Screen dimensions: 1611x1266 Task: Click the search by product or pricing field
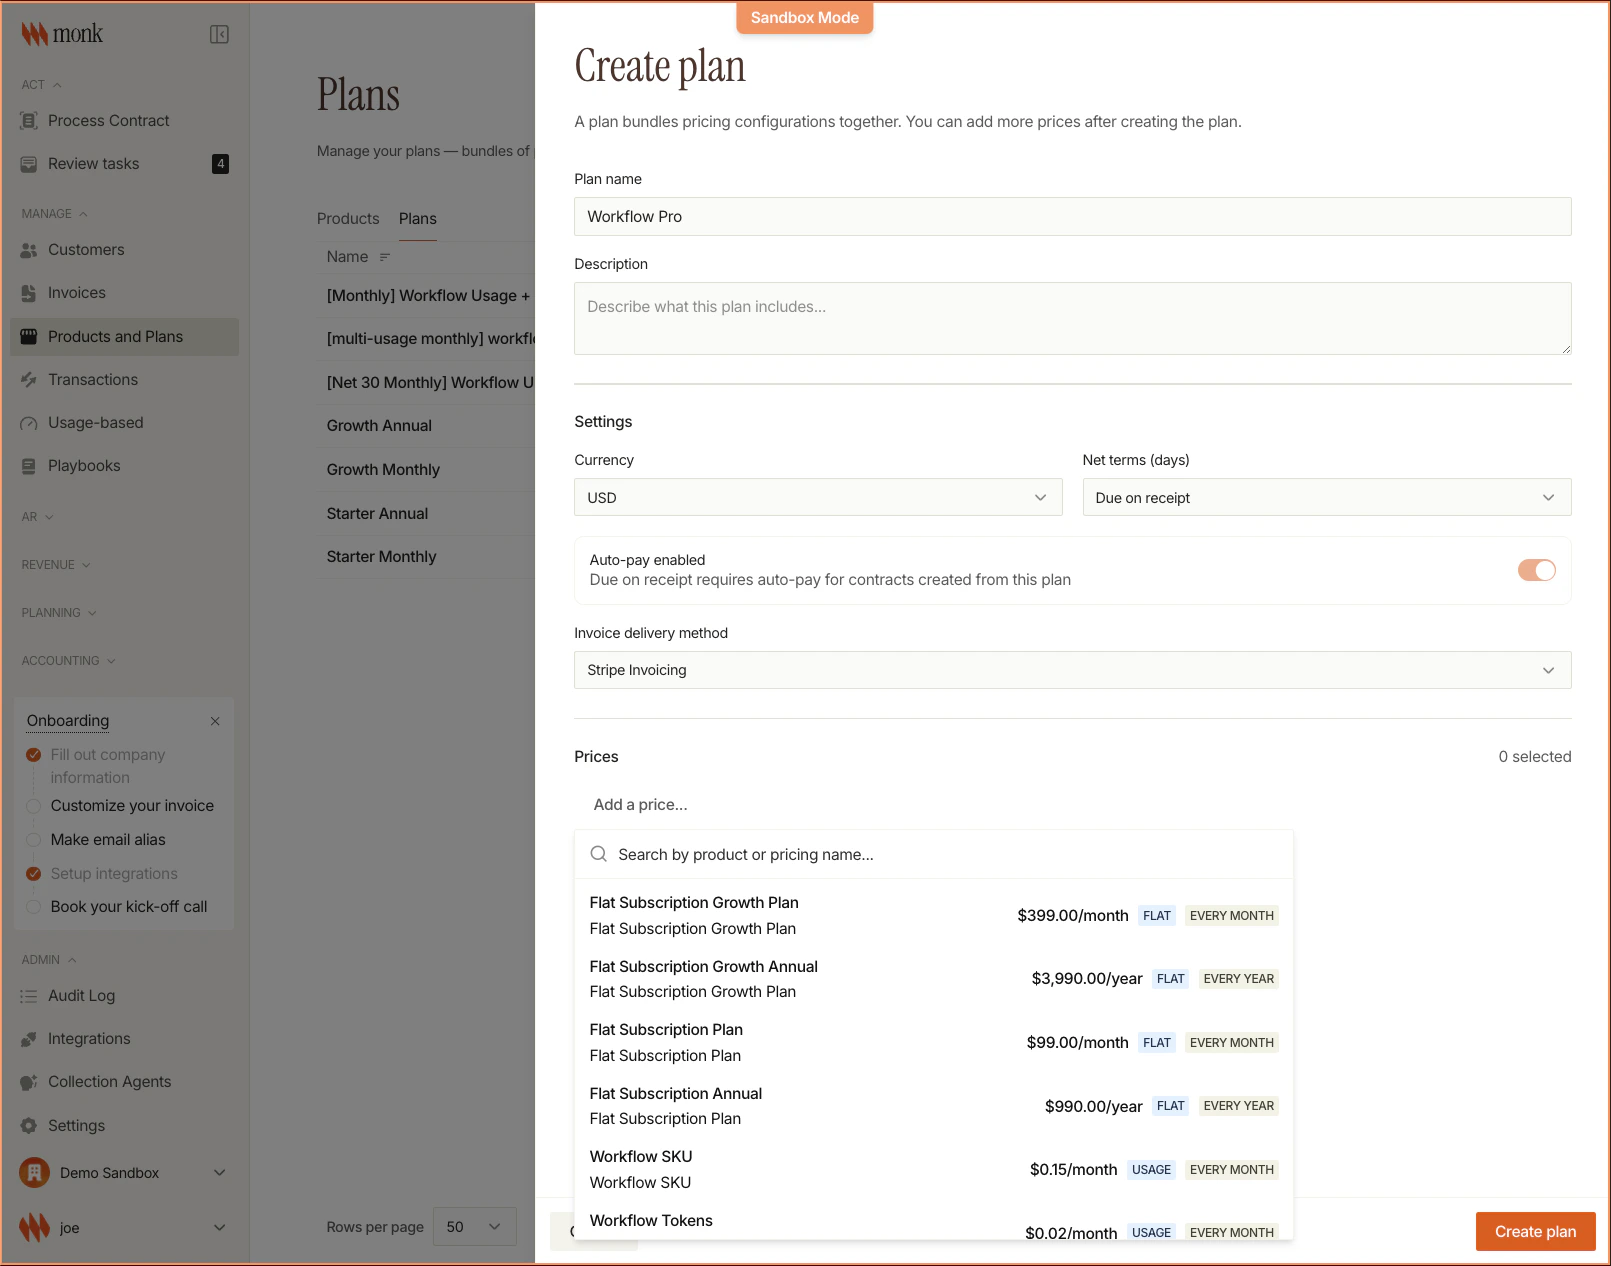pos(934,855)
